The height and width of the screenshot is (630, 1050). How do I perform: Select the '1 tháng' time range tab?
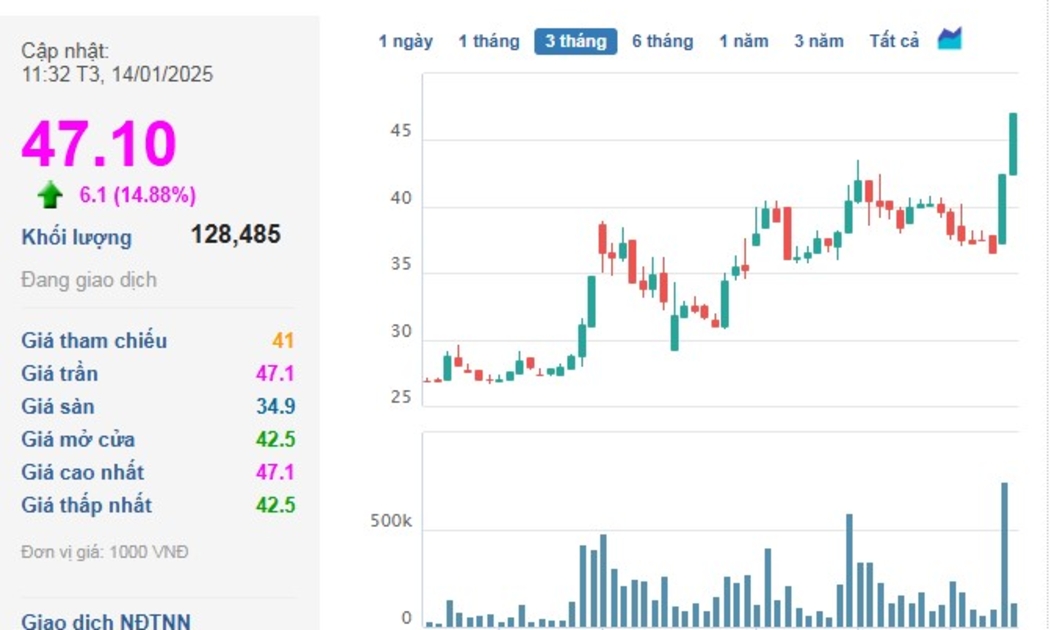tap(489, 41)
